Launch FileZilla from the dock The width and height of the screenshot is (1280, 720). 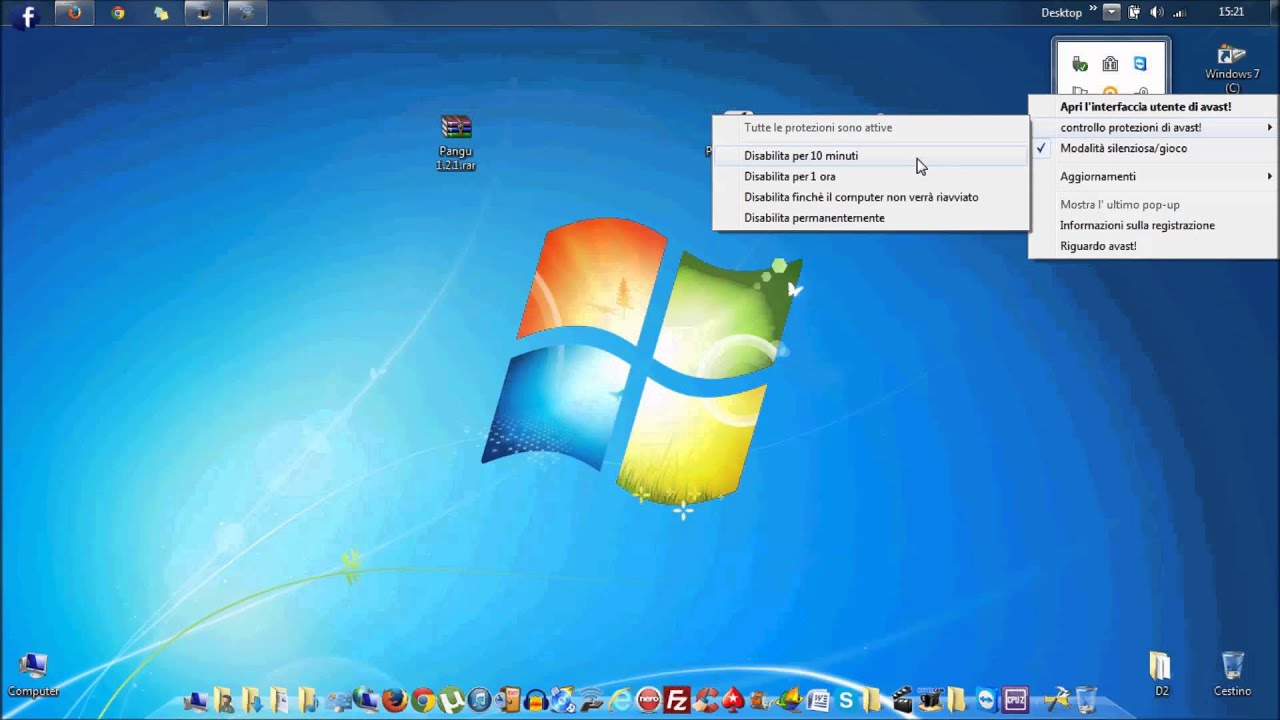pos(677,699)
